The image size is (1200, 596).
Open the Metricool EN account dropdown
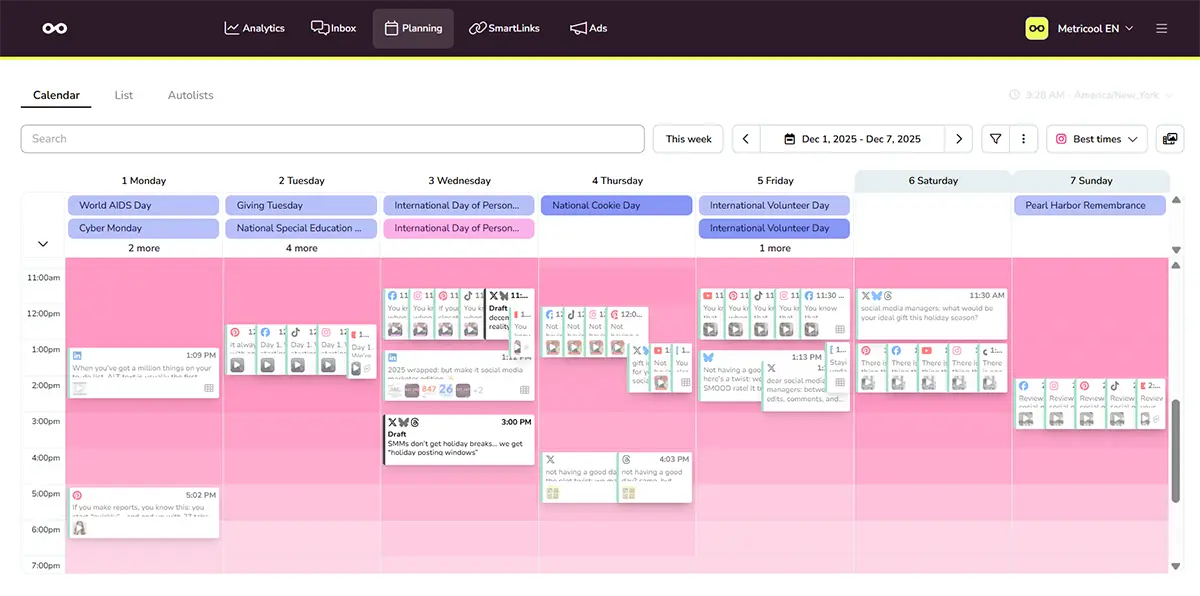1095,29
